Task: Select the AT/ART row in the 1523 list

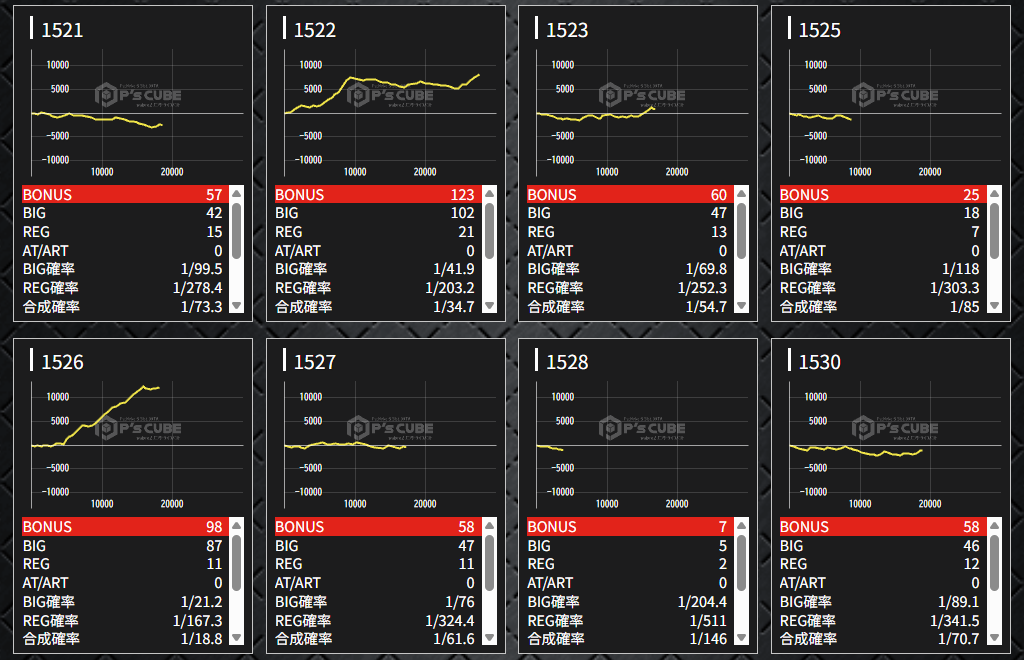Action: pos(627,251)
